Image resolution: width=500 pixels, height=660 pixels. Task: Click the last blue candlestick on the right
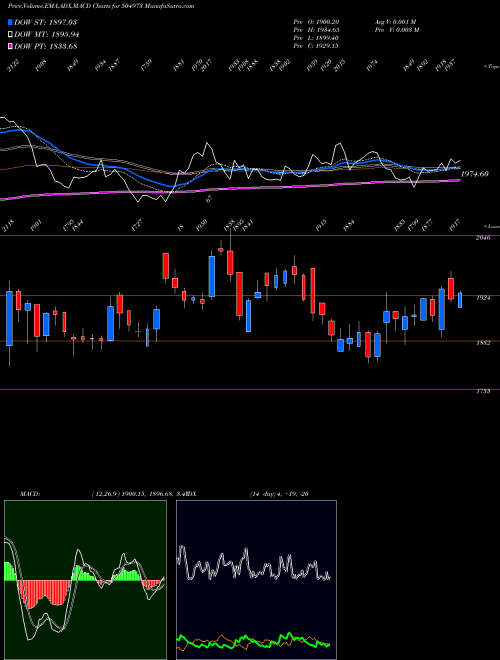click(460, 300)
